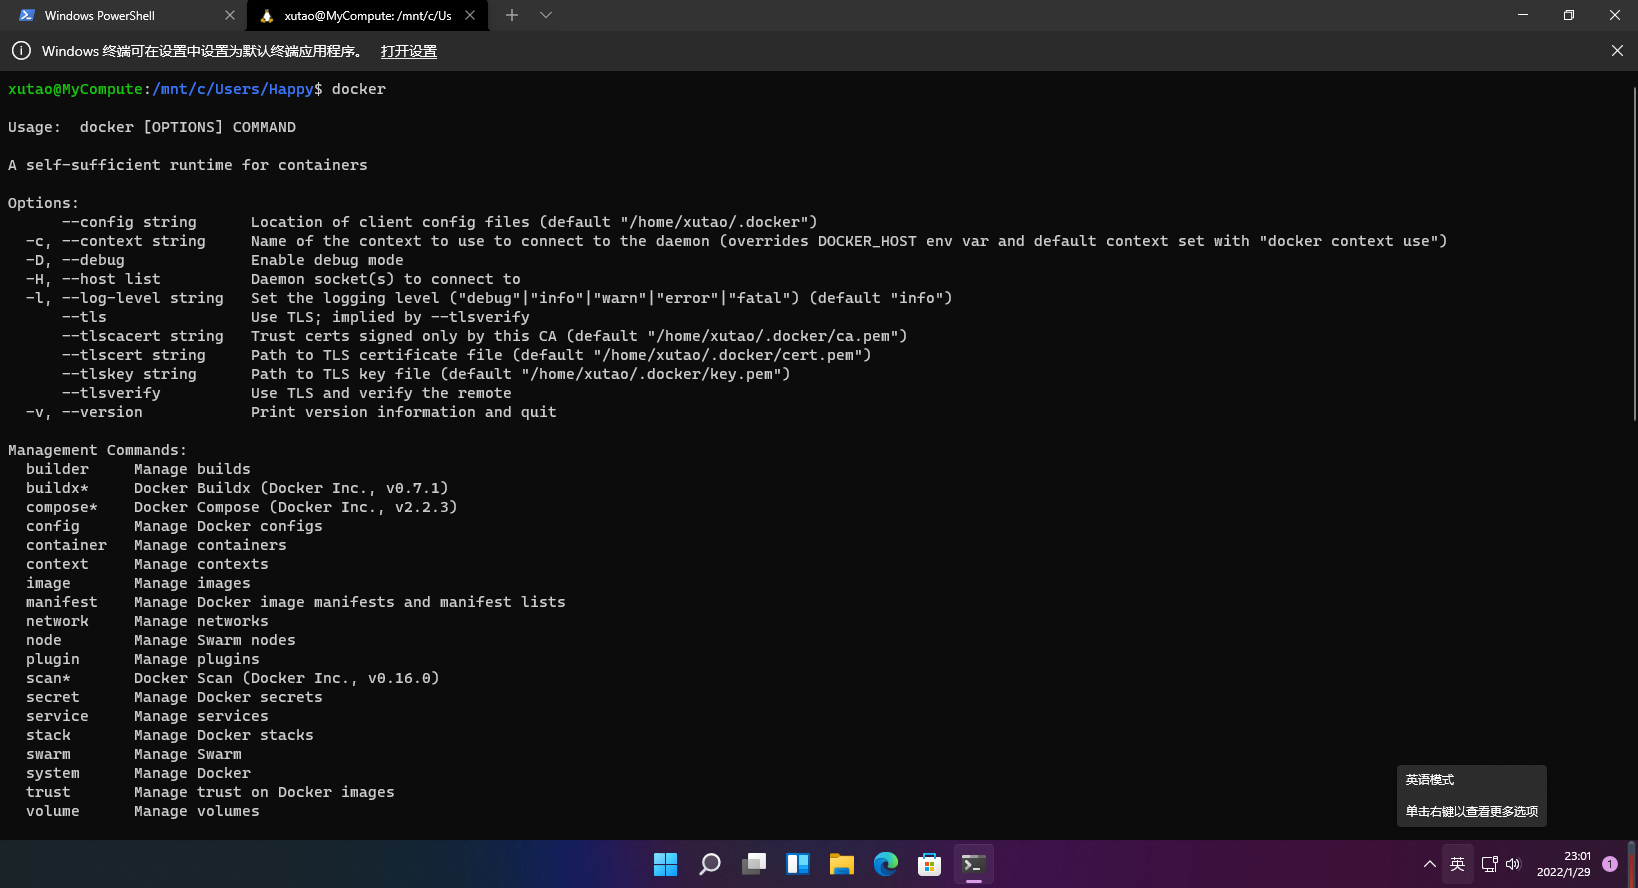Click 'volume' command row
Viewport: 1638px width, 888px height.
tap(143, 811)
